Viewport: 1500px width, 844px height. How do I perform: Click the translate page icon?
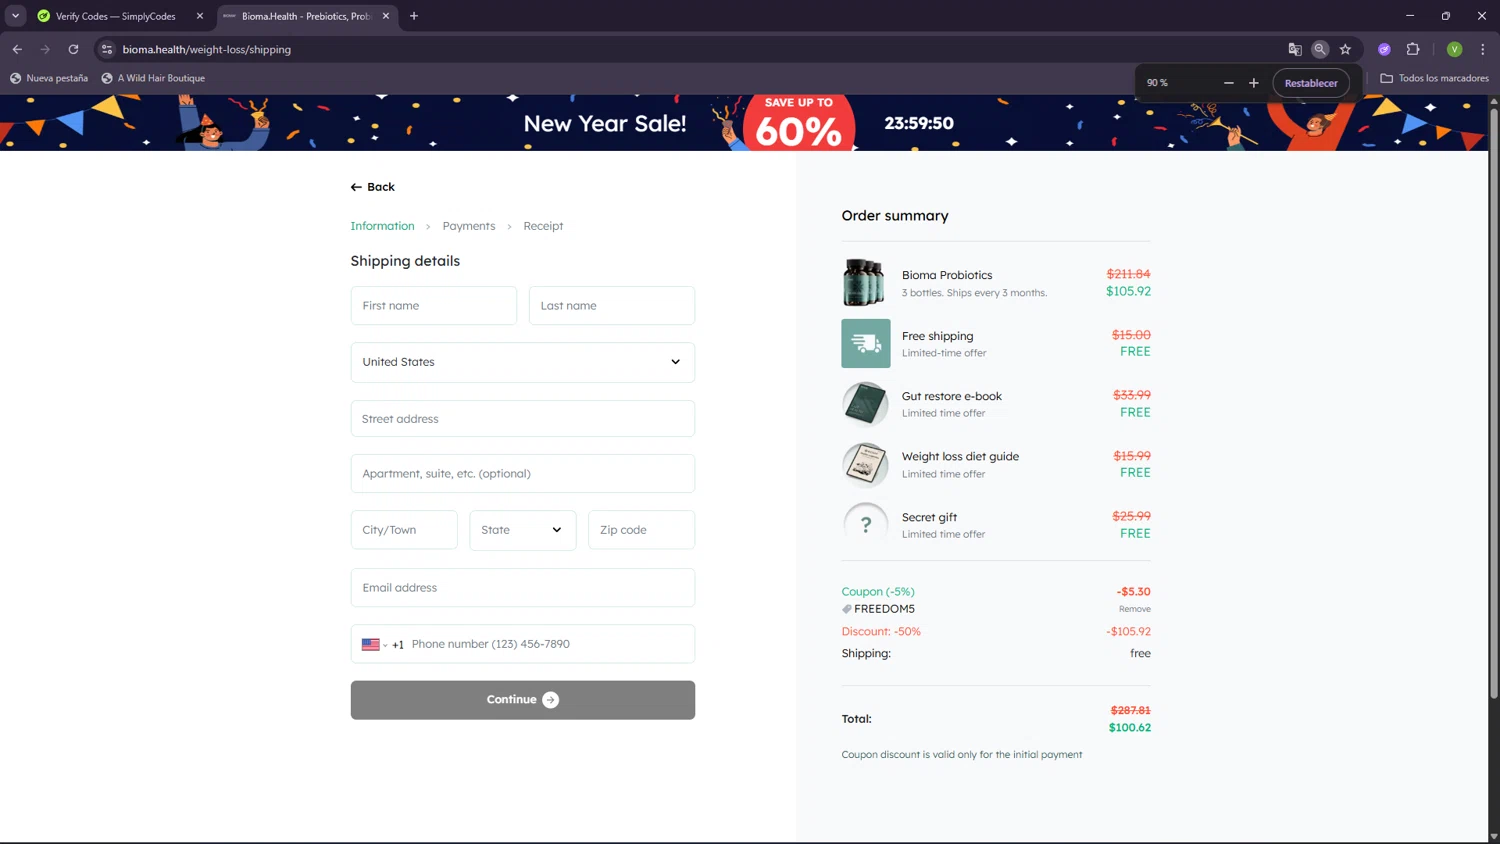[1295, 49]
